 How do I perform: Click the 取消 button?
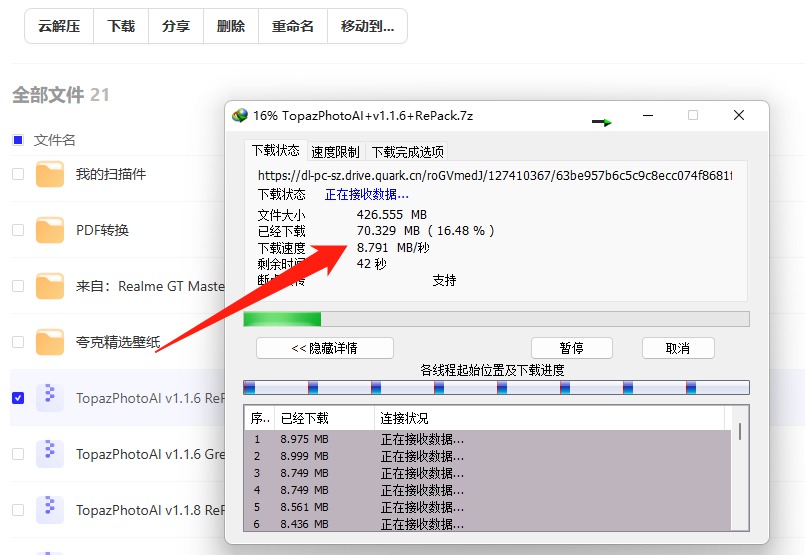[678, 348]
